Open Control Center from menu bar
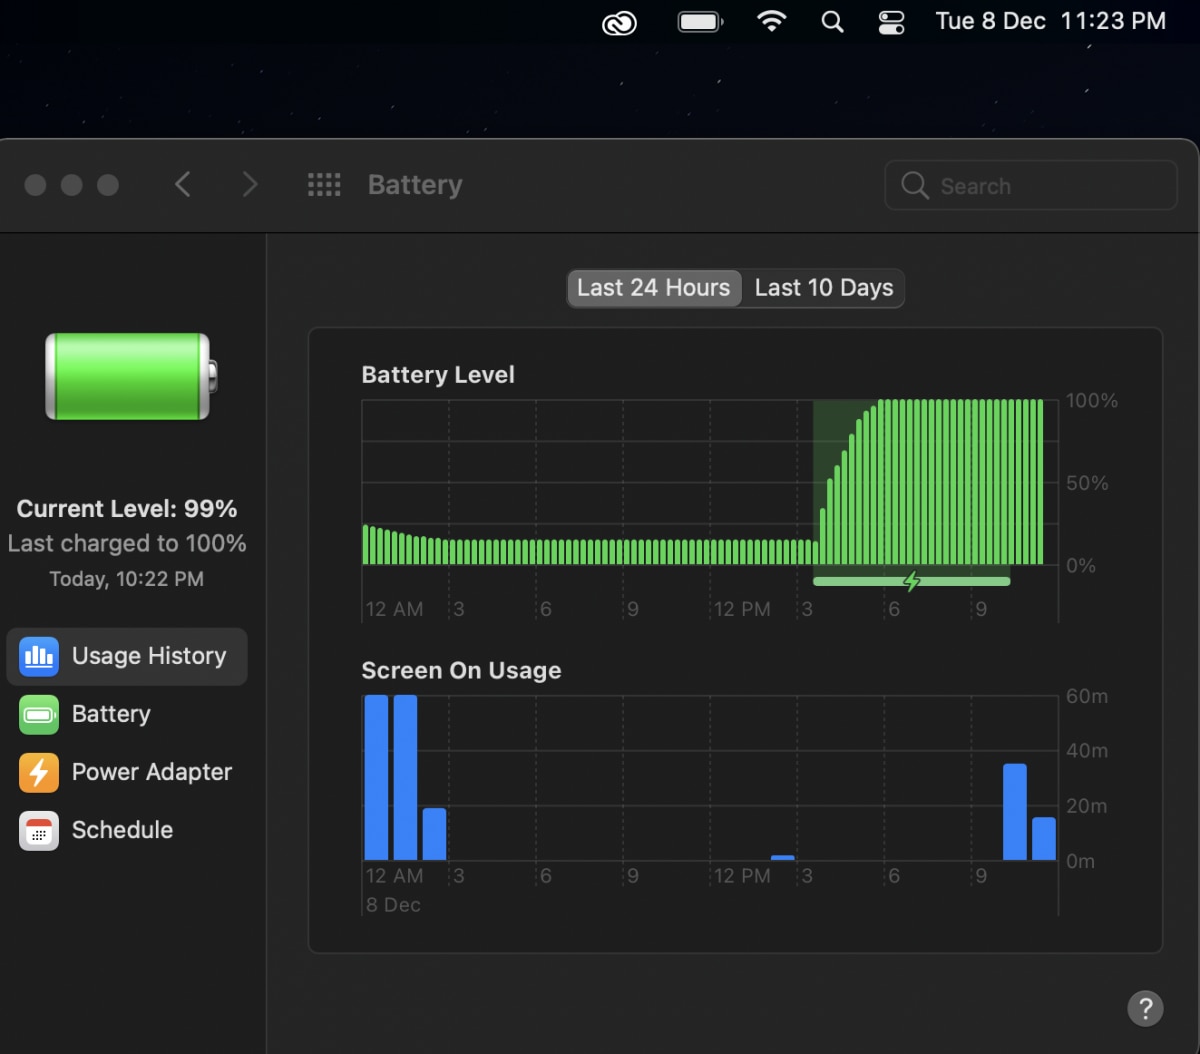The height and width of the screenshot is (1054, 1200). (x=891, y=22)
